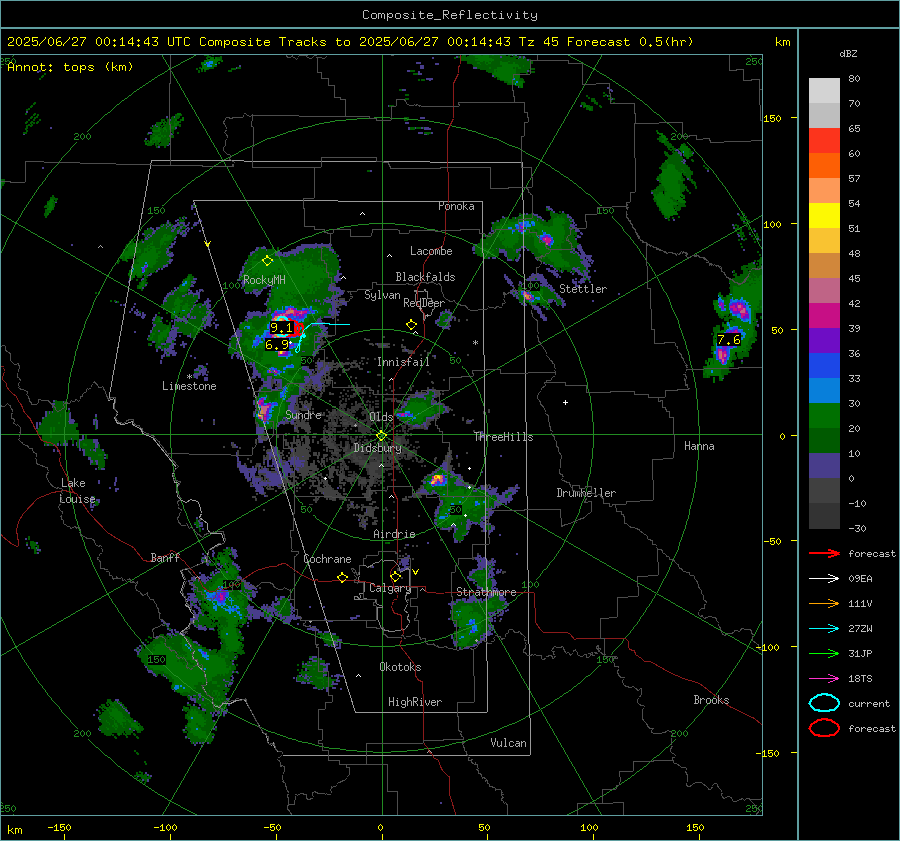
Task: Click the RedDeer city label
Action: 424,303
